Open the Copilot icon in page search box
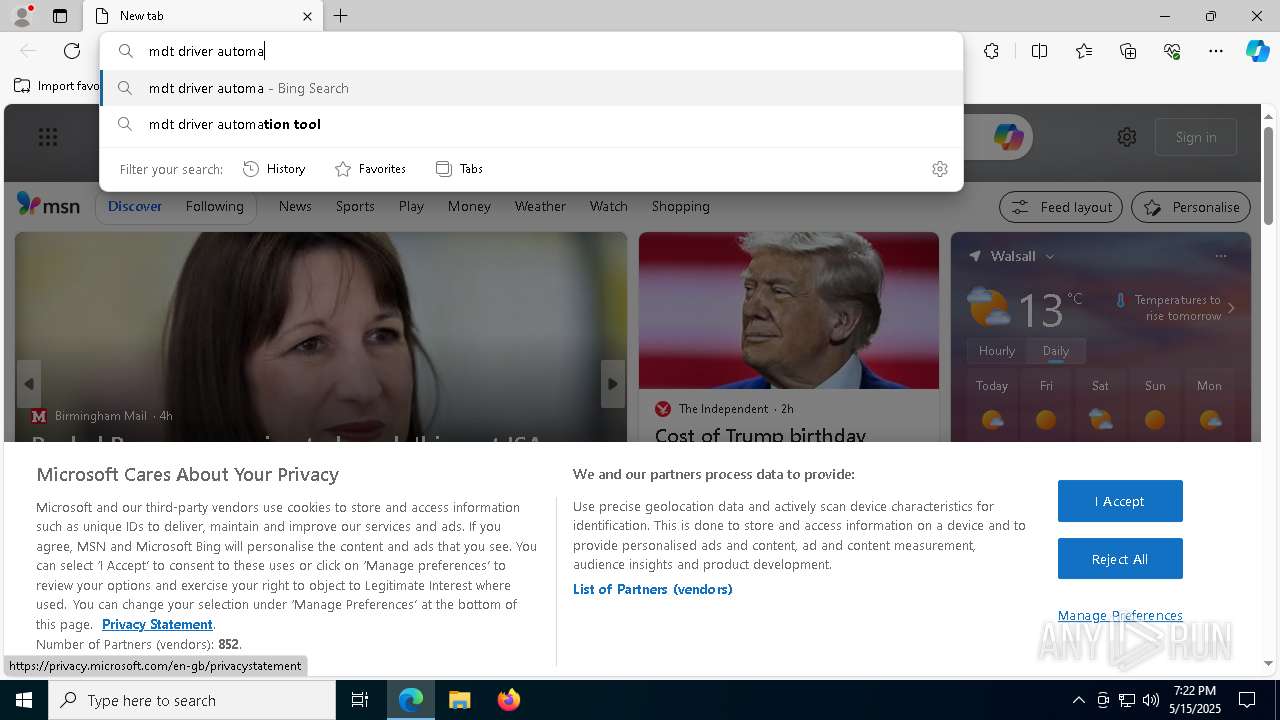1280x720 pixels. 1008,137
